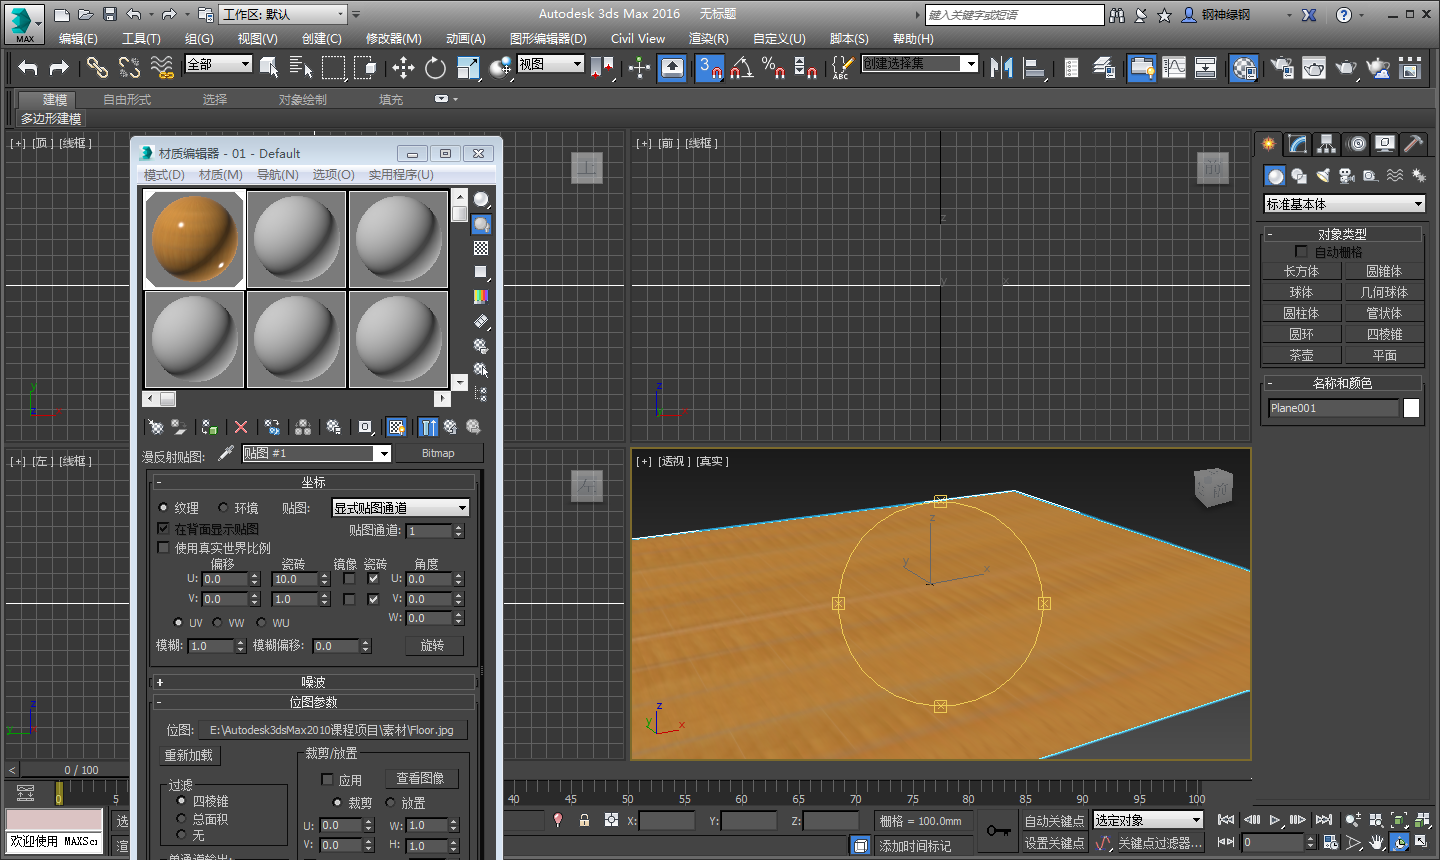Open the Modify panel tab icon
1440x860 pixels.
1297,144
